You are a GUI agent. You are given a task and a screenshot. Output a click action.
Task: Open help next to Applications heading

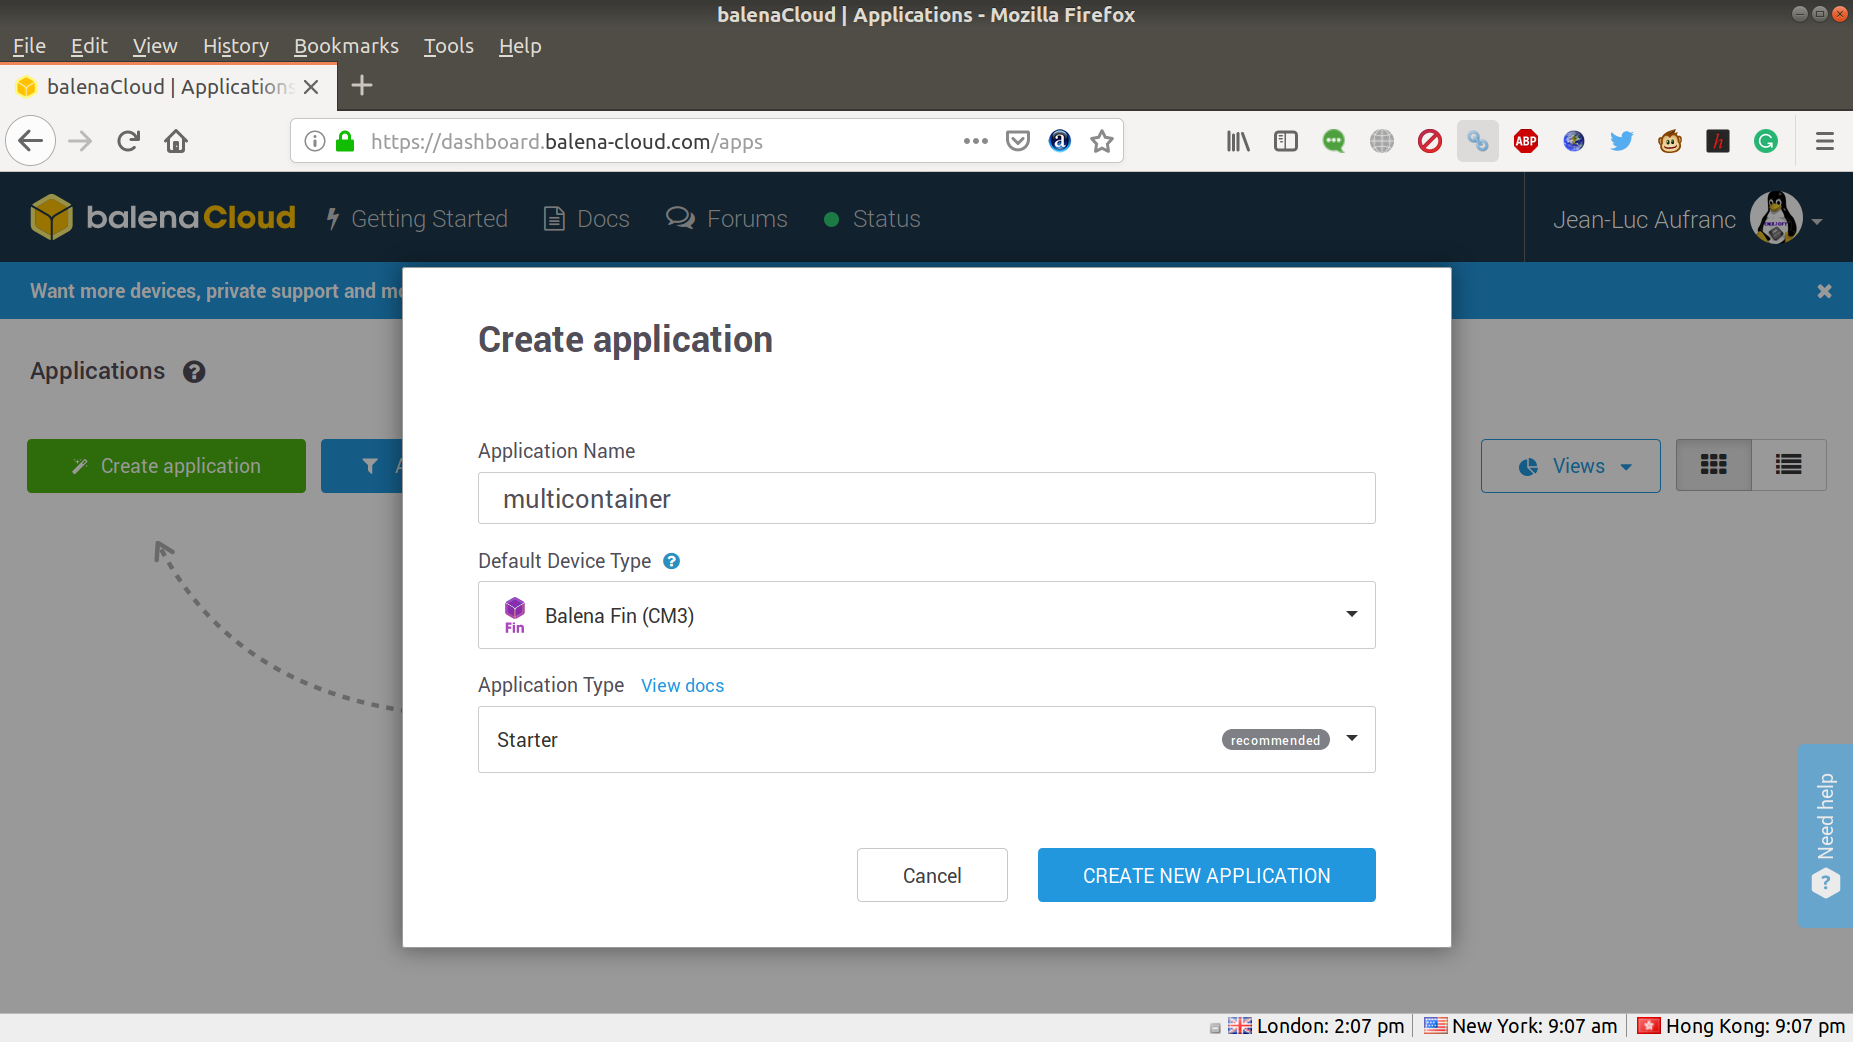pyautogui.click(x=194, y=372)
